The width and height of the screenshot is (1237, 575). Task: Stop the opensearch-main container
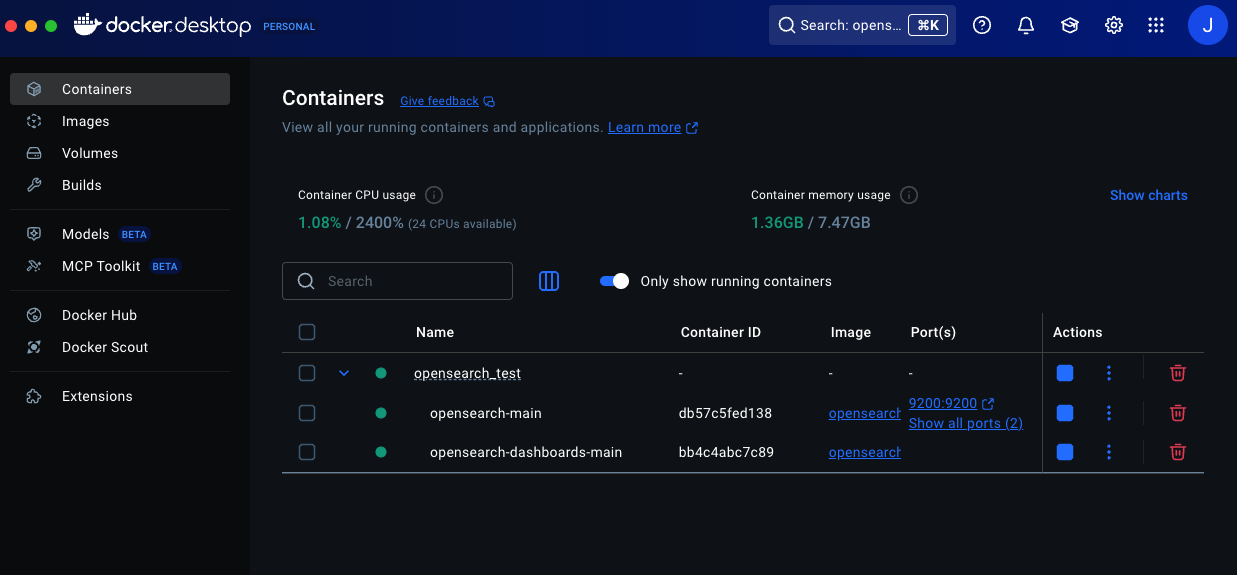point(1065,413)
